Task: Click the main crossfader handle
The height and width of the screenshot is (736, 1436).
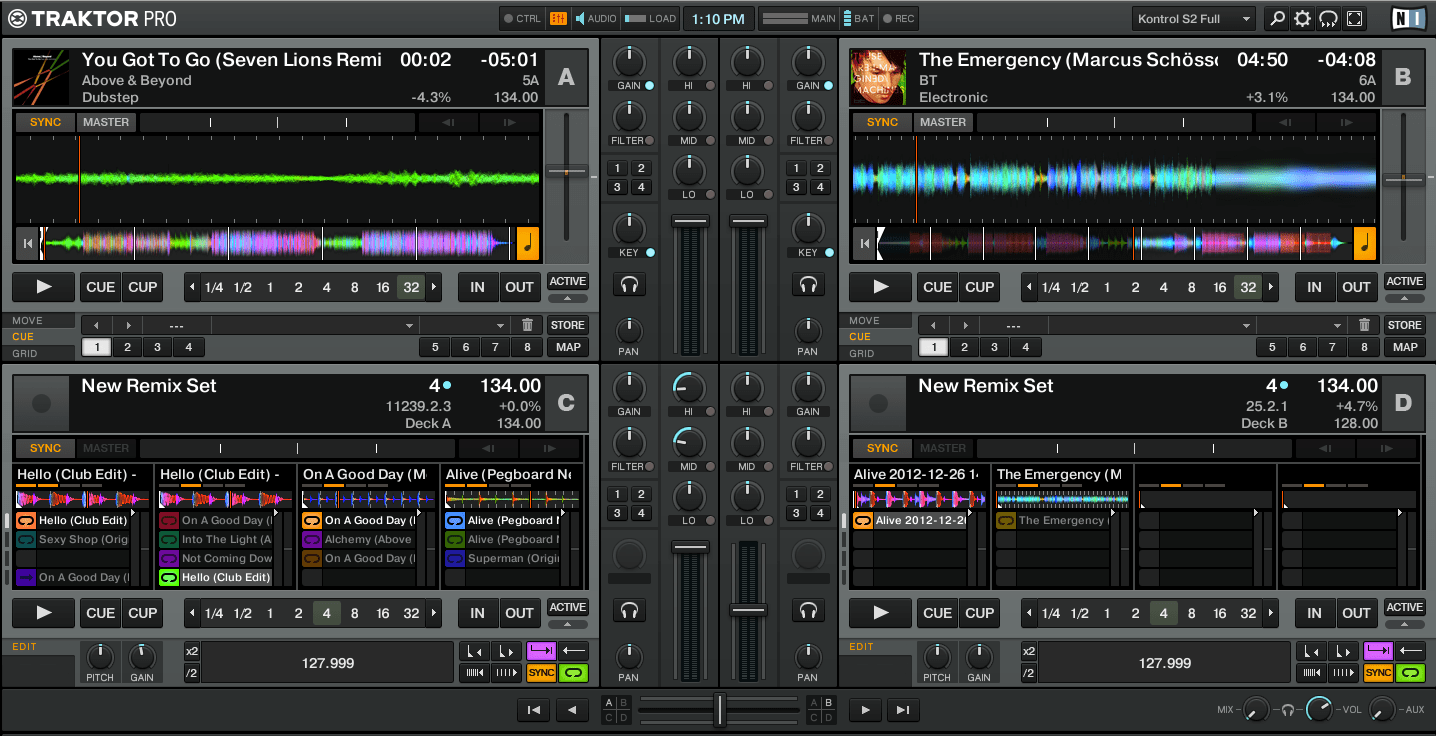Action: pos(719,709)
